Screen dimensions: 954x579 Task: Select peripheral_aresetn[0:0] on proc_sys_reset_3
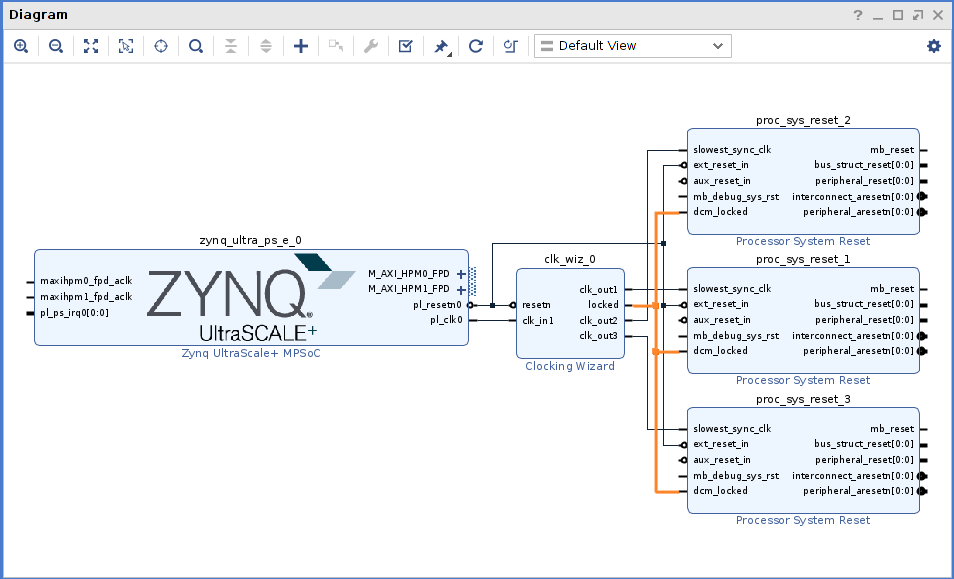(x=858, y=491)
